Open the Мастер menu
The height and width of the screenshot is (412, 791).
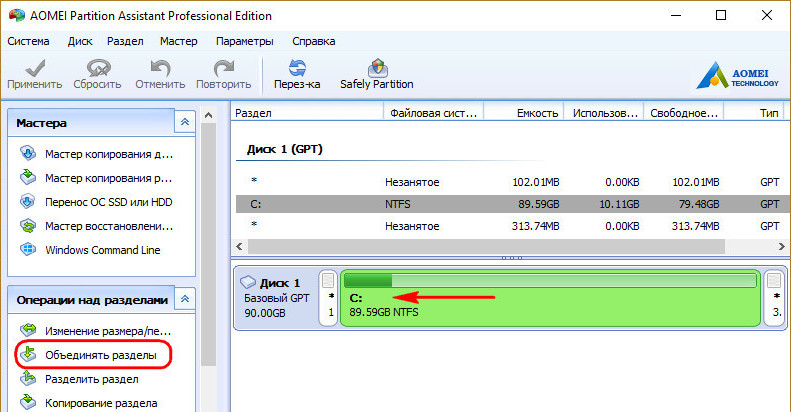point(179,41)
